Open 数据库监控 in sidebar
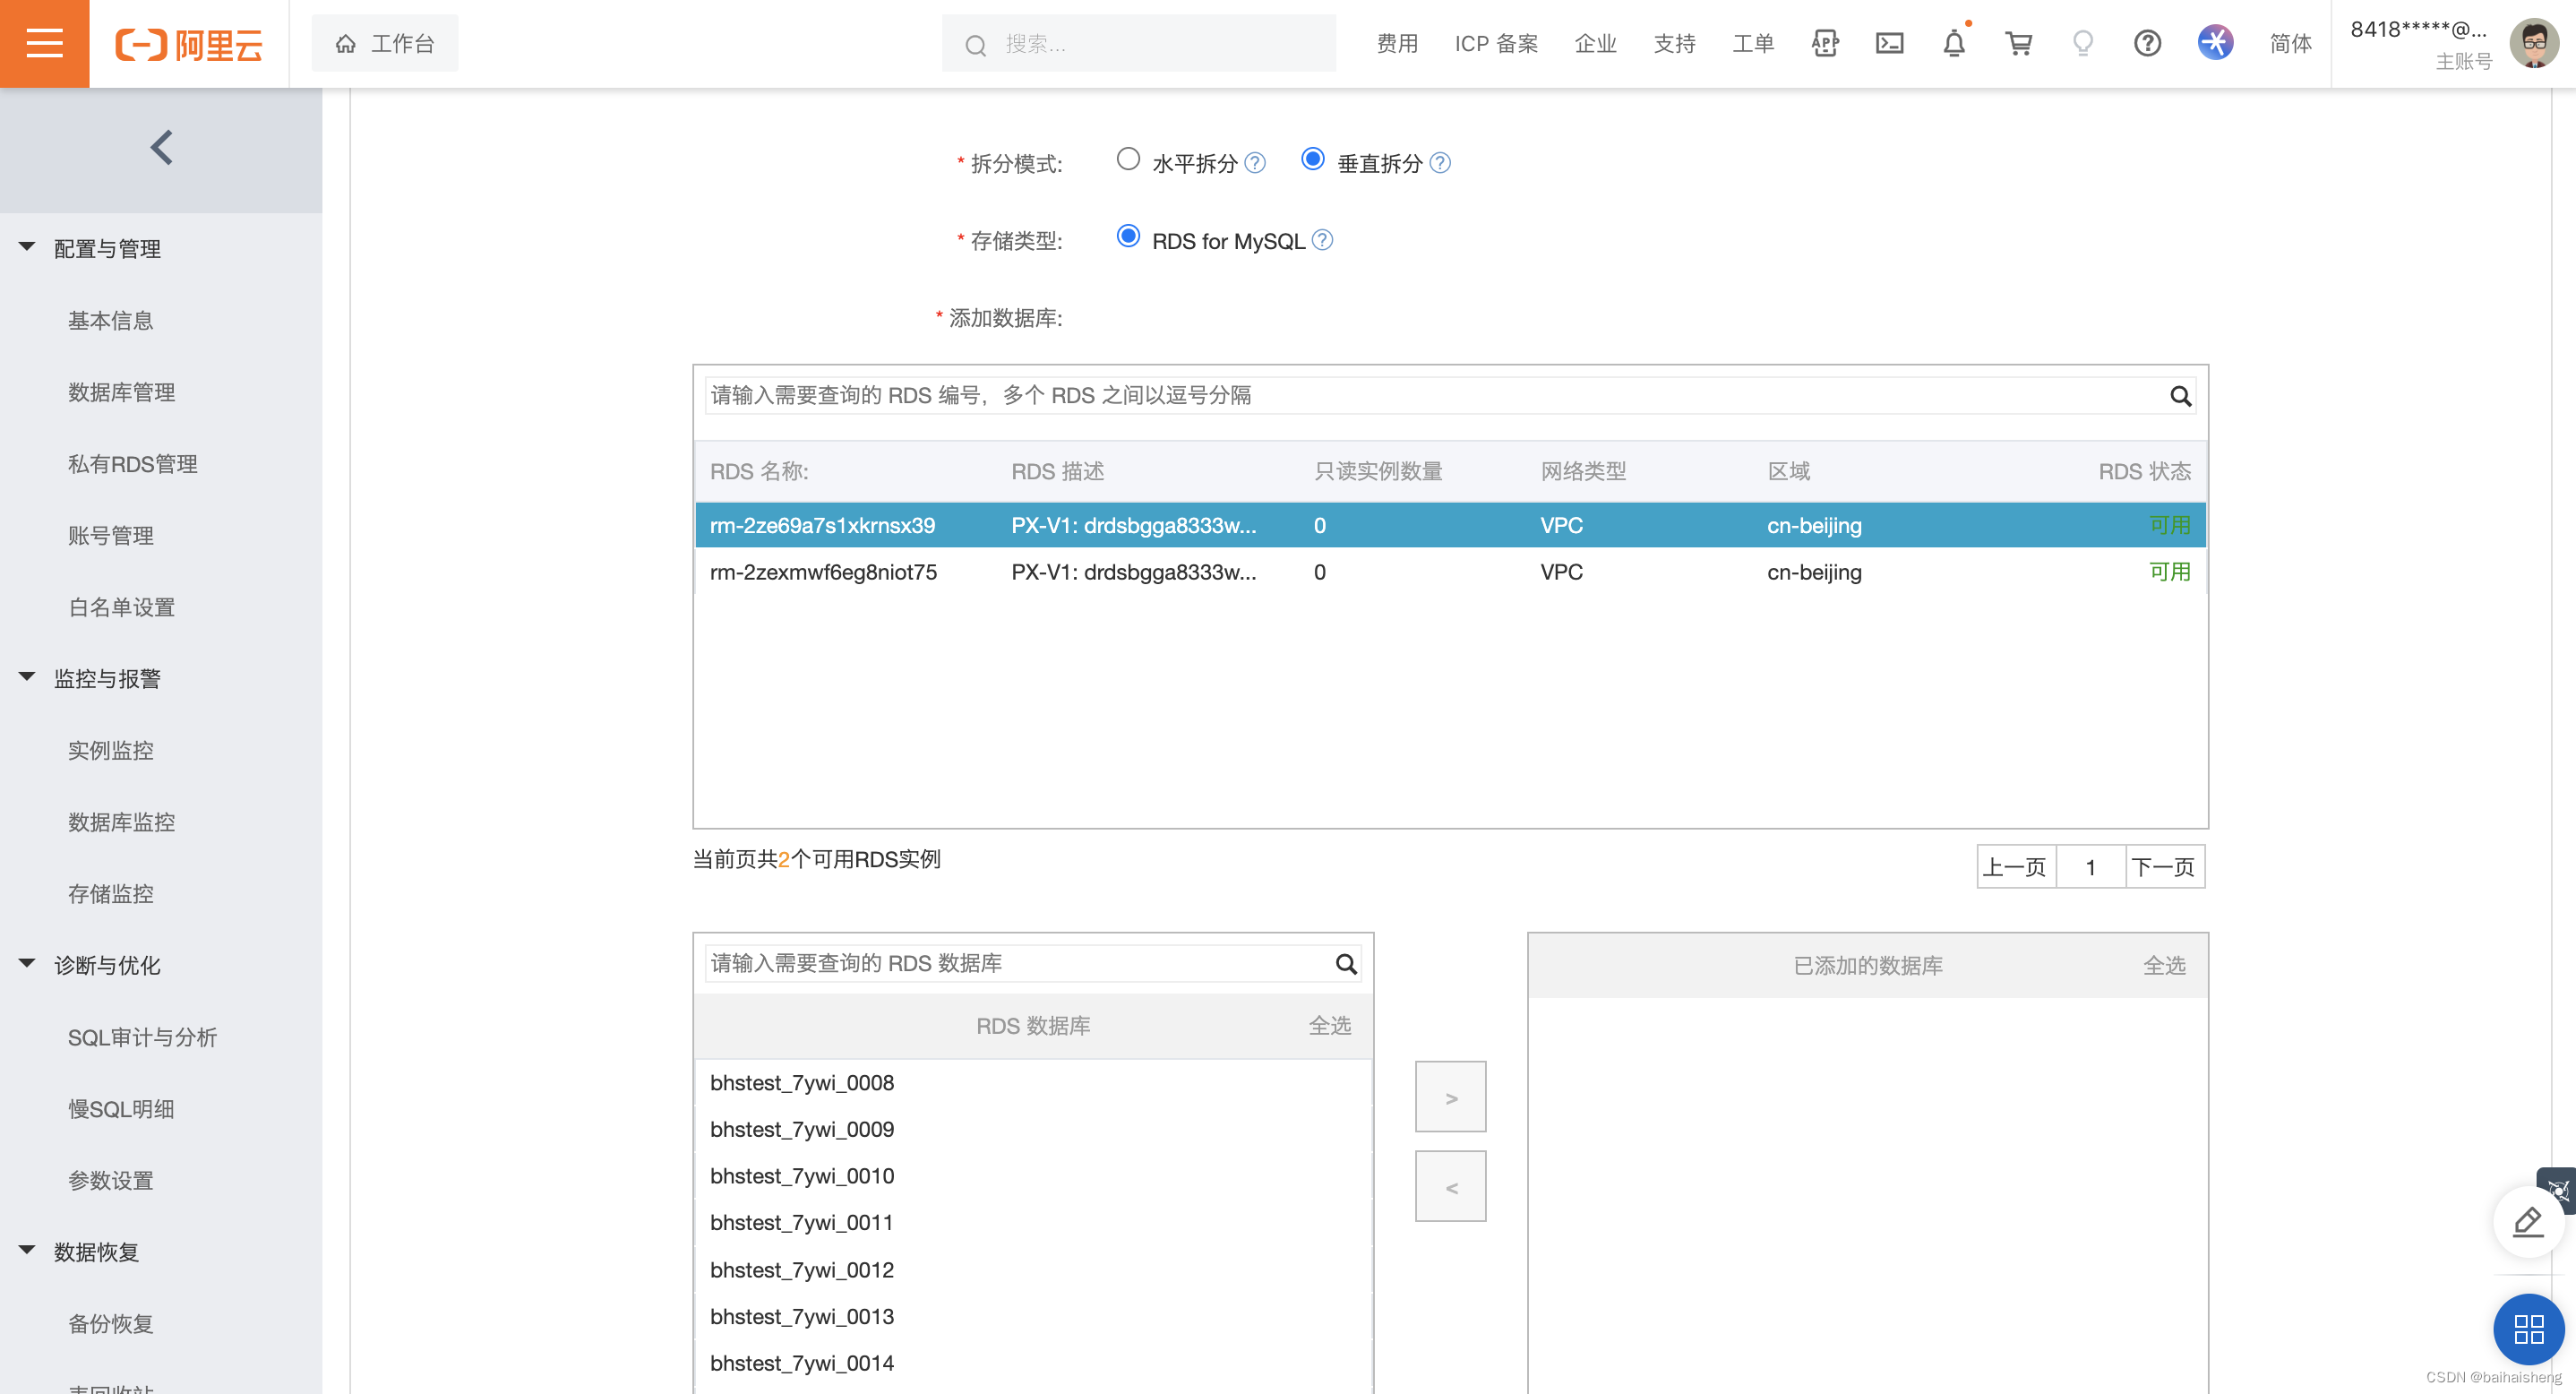The image size is (2576, 1394). (122, 823)
